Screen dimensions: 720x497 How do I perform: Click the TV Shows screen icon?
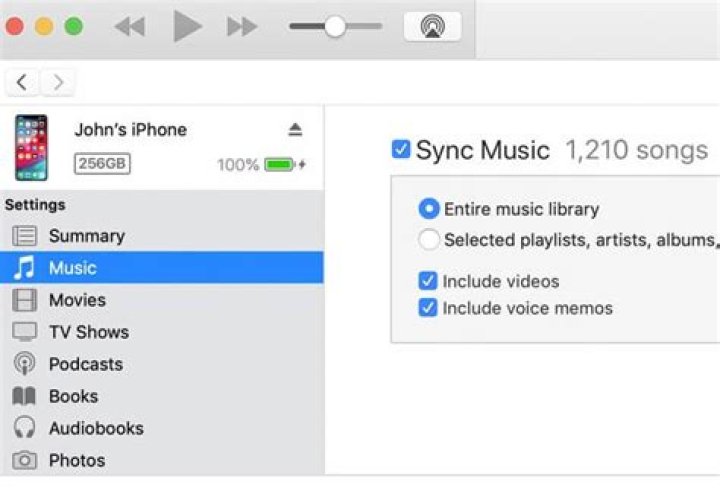click(24, 332)
